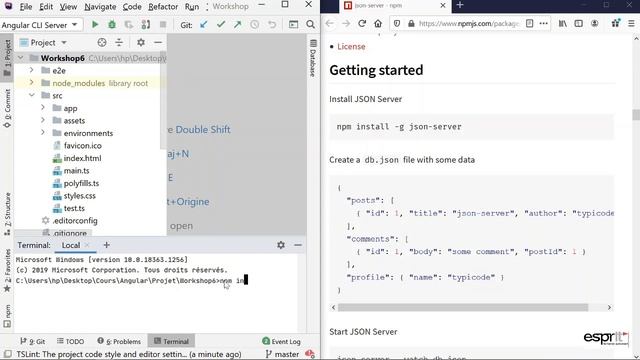Hide the Terminal panel
This screenshot has width=640, height=360.
pos(298,245)
